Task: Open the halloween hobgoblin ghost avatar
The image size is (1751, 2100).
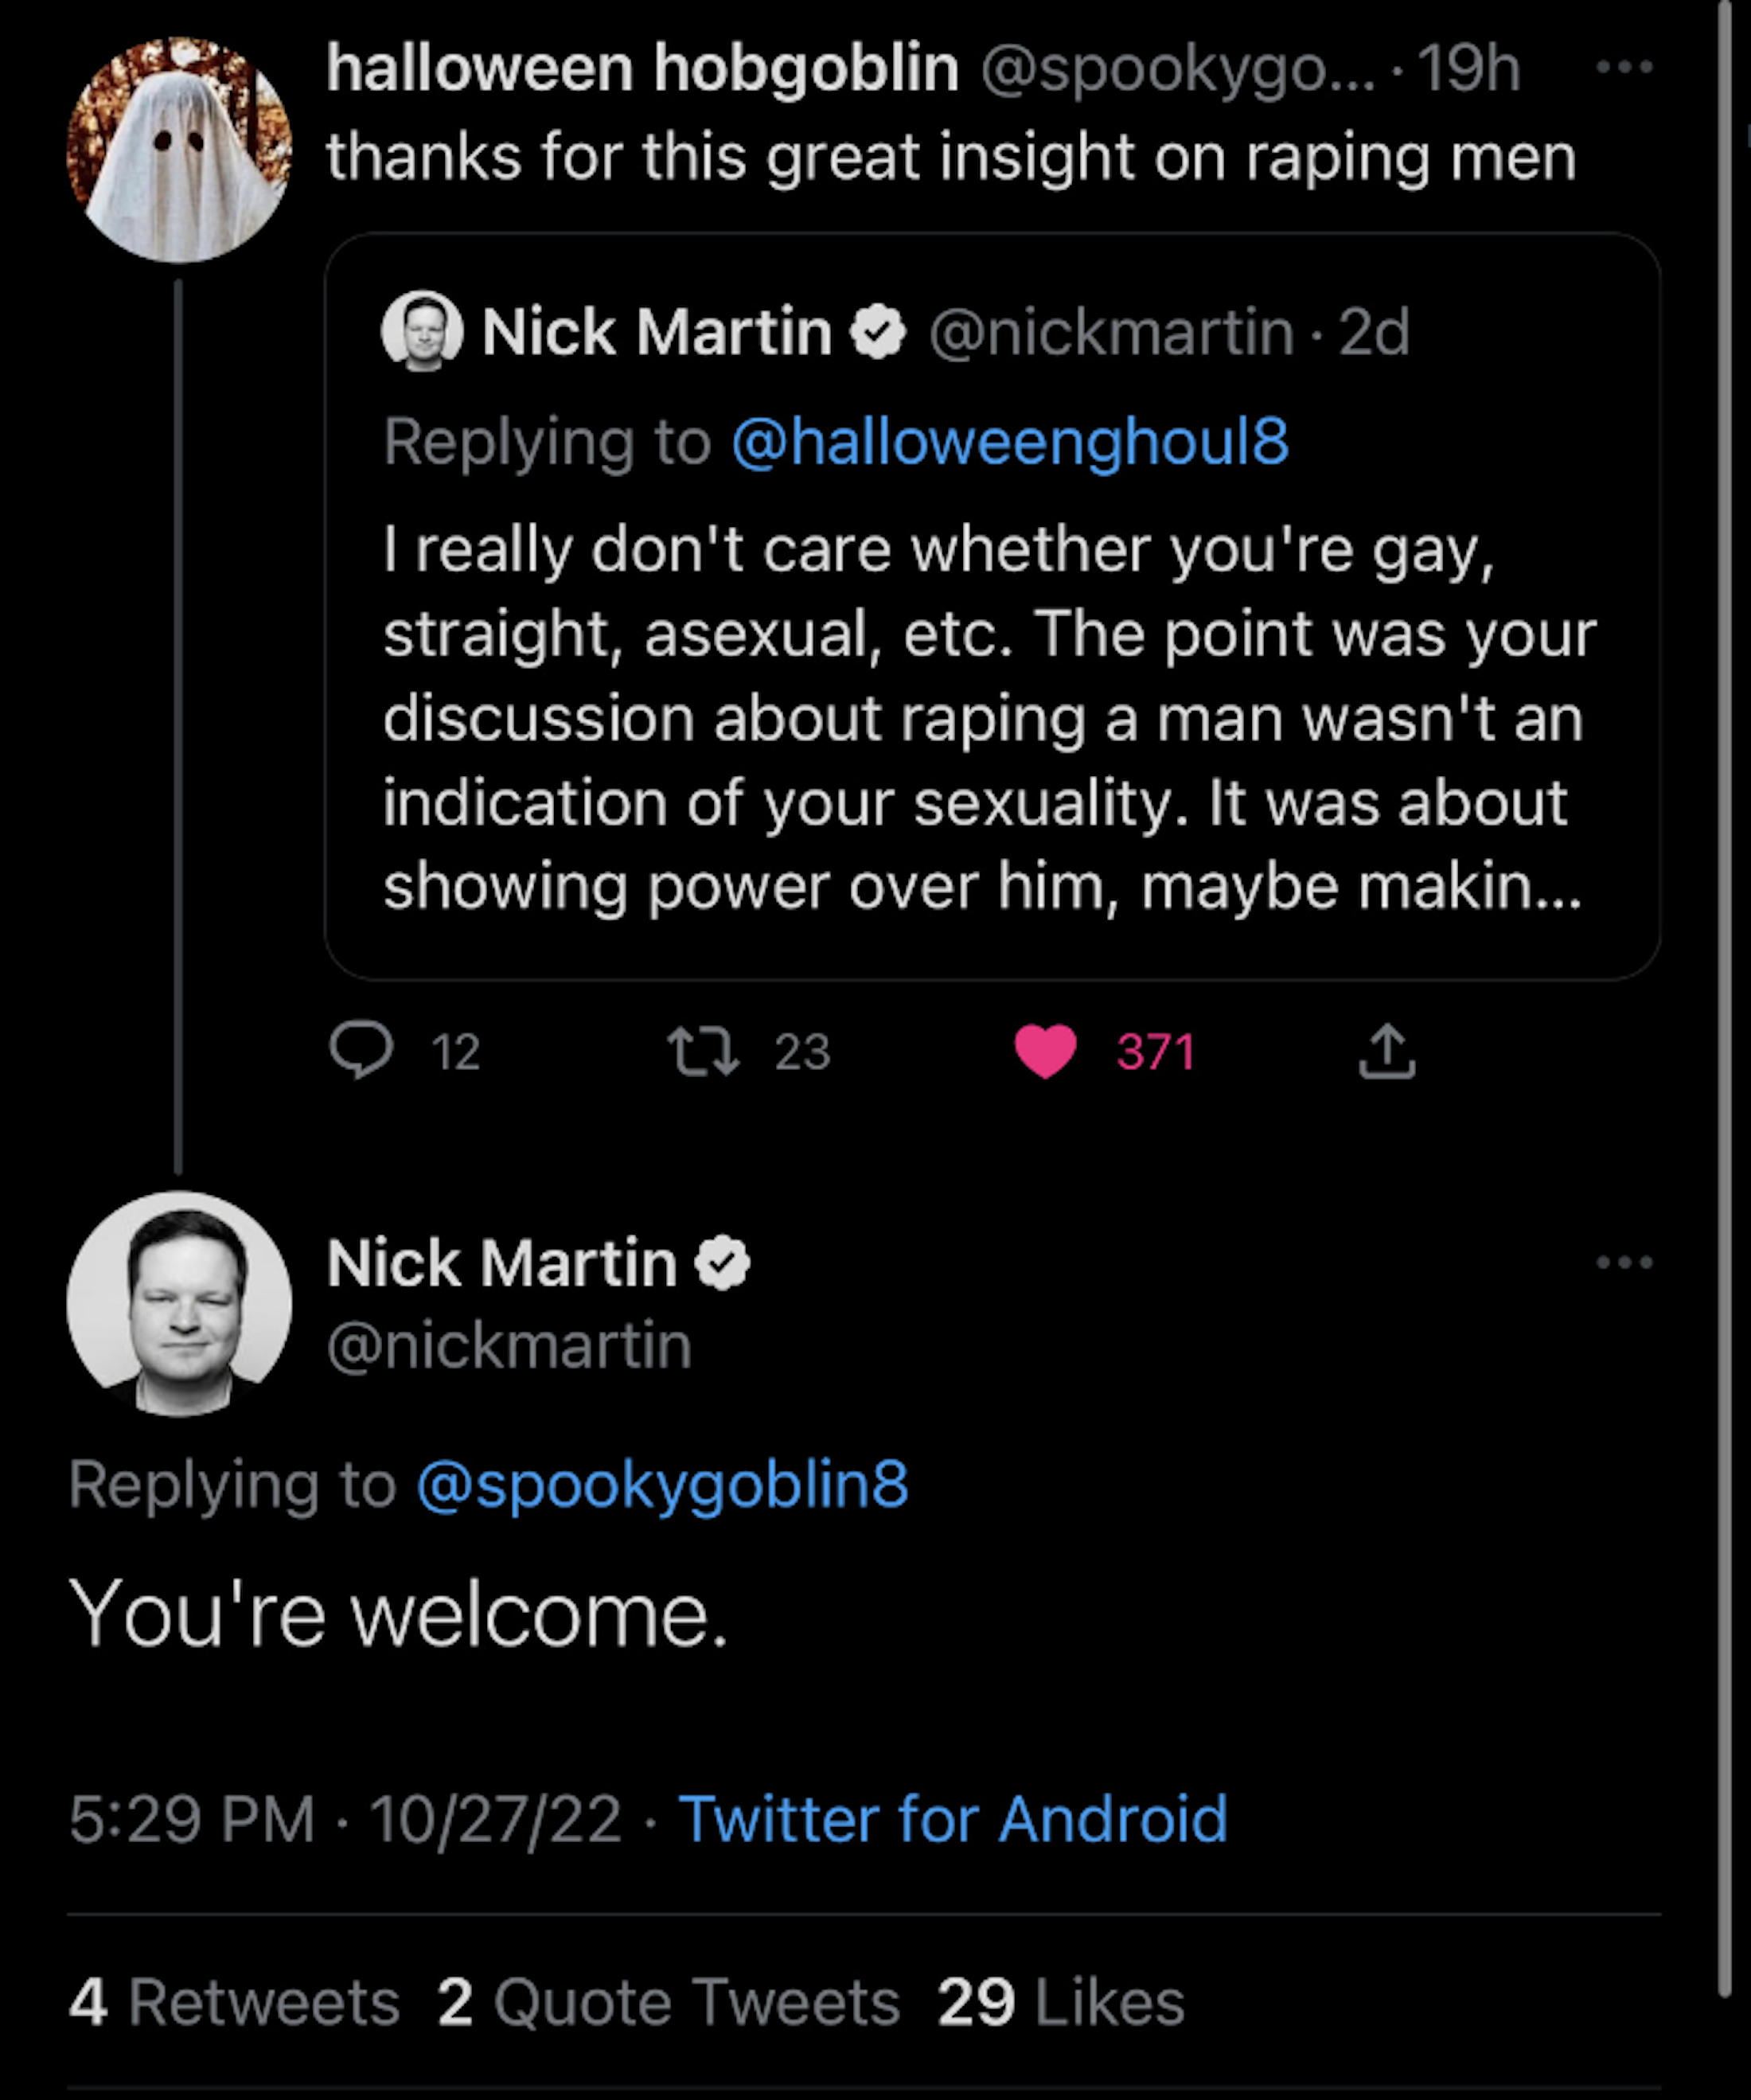Action: coord(180,150)
